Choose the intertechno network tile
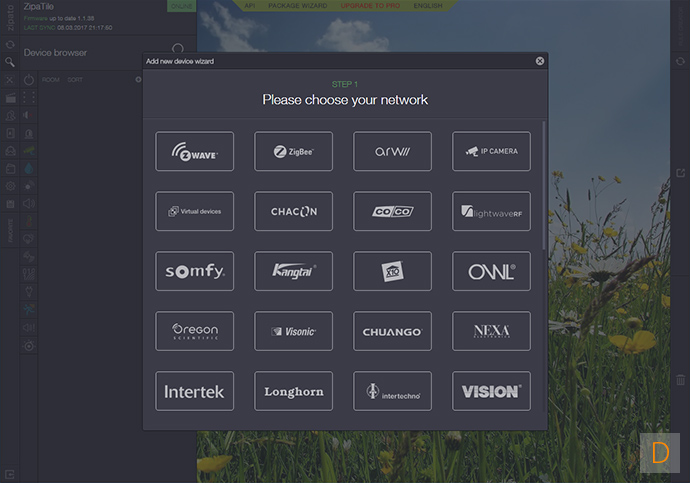 click(393, 391)
